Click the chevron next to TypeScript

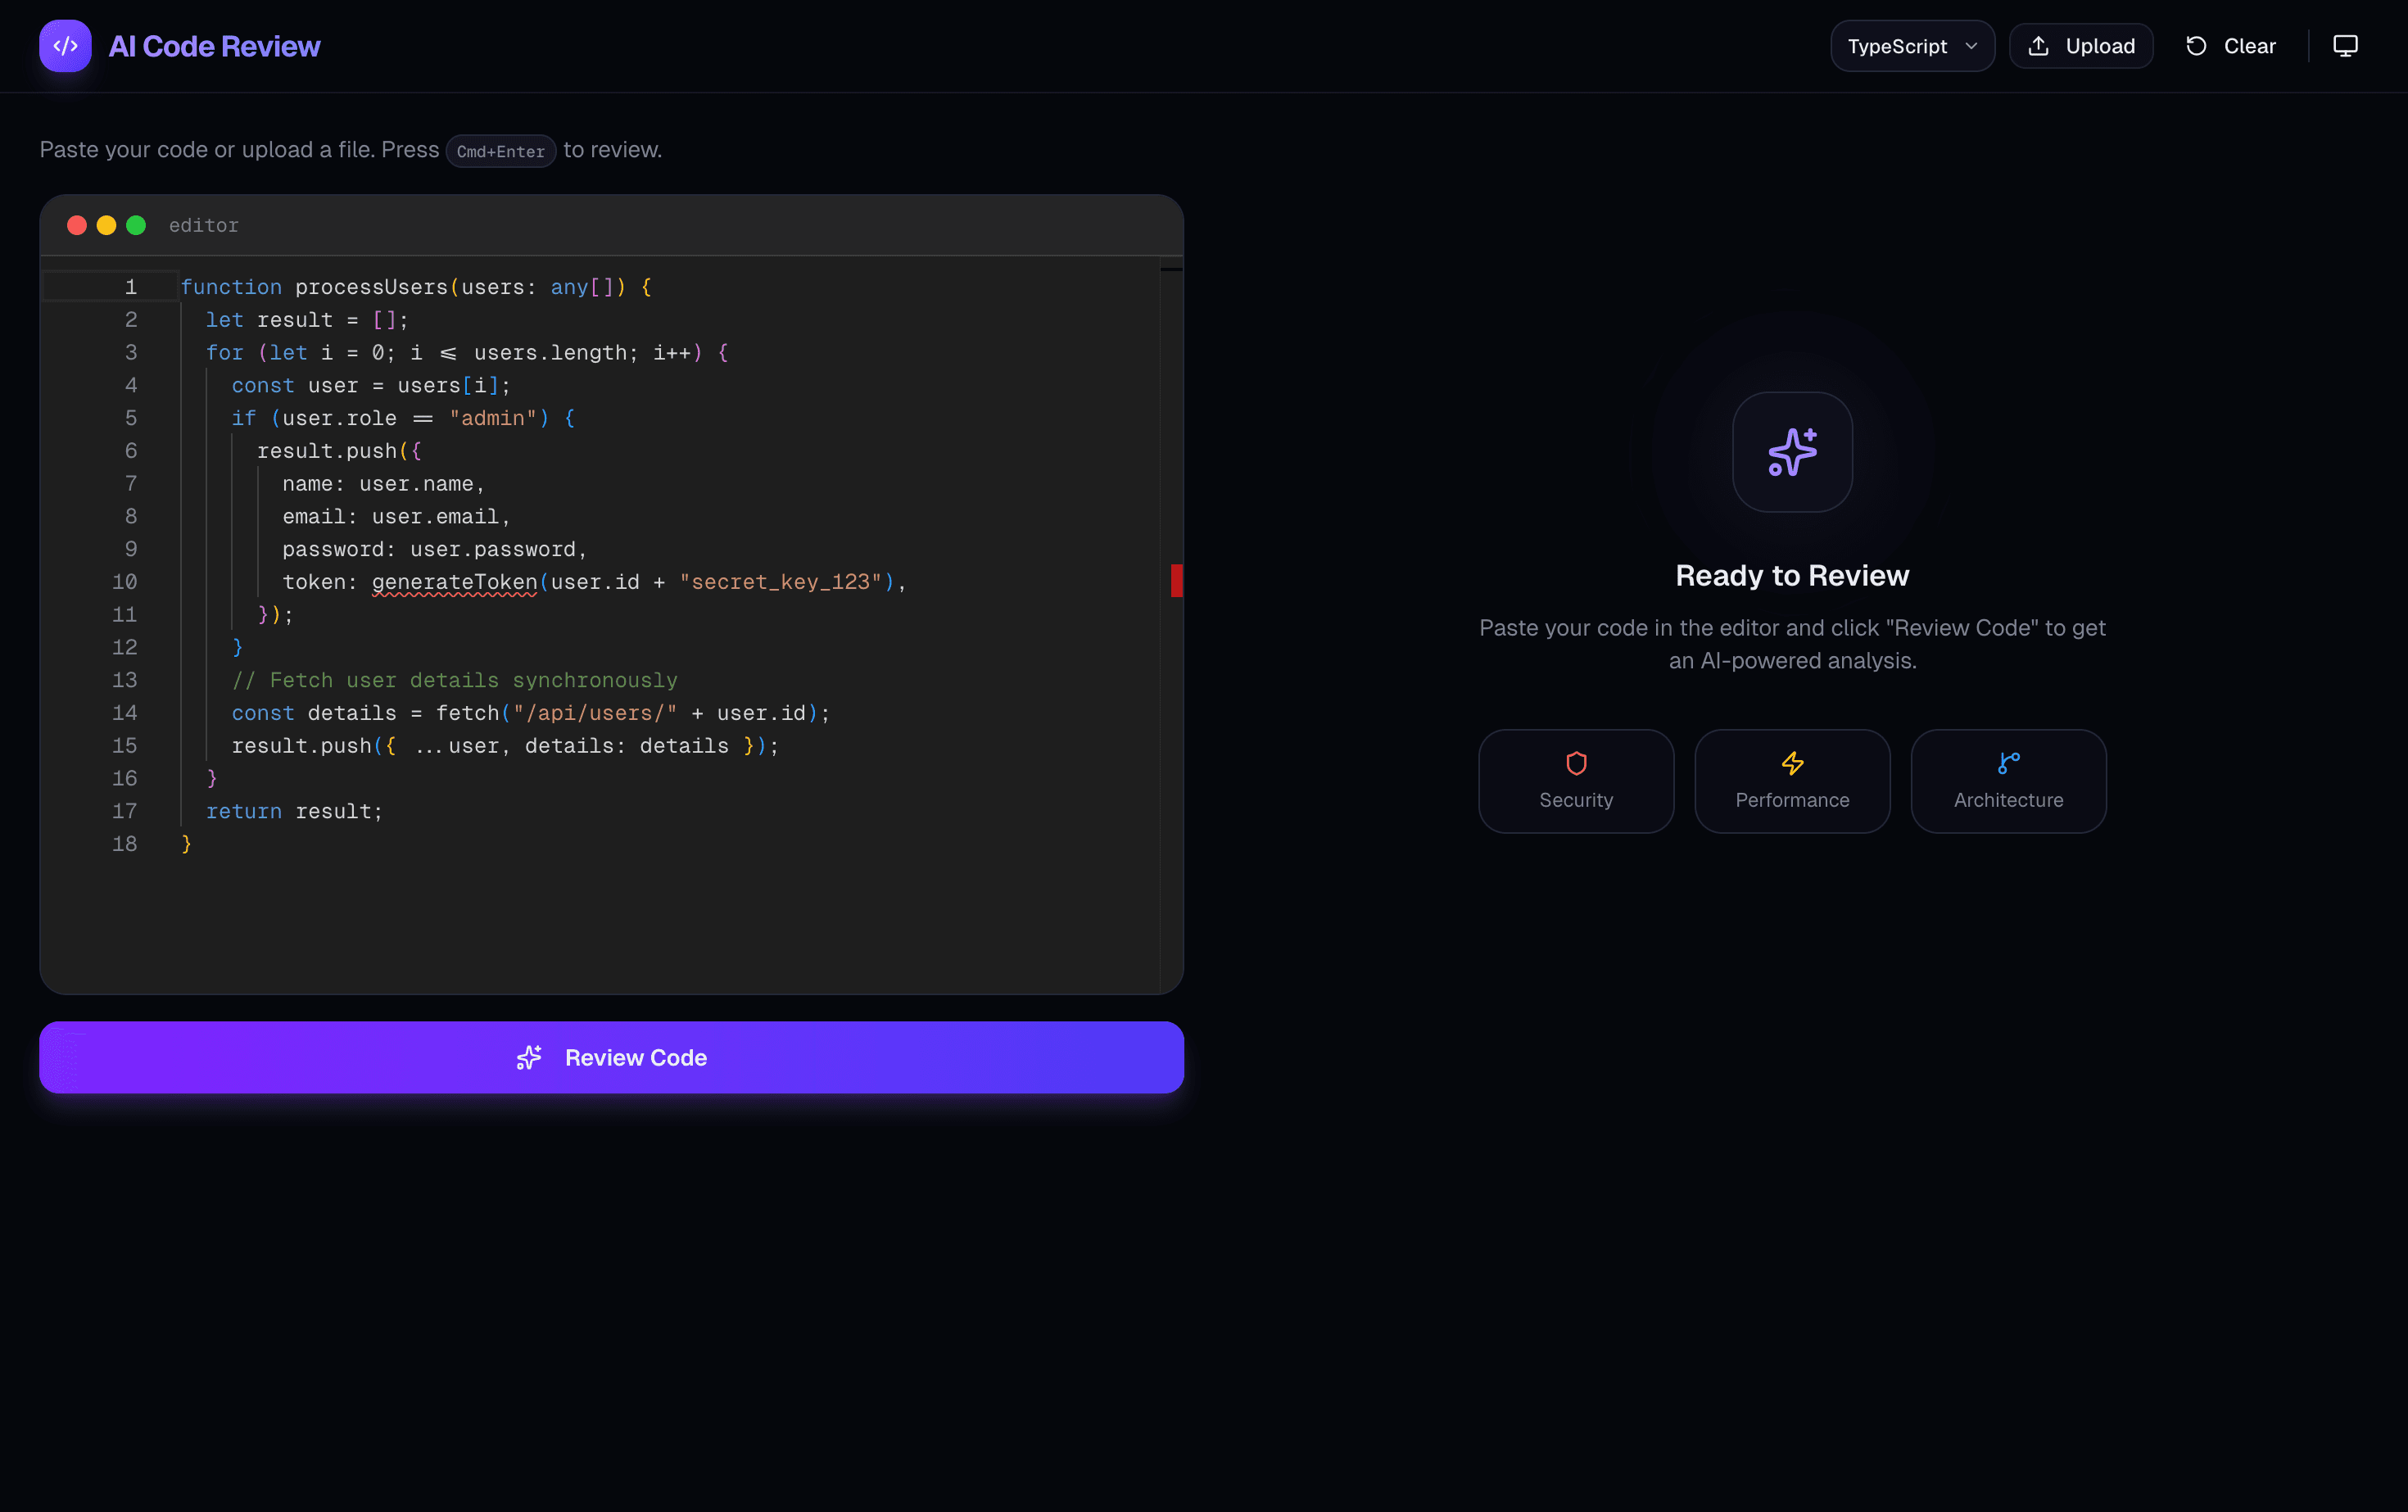pos(1971,45)
